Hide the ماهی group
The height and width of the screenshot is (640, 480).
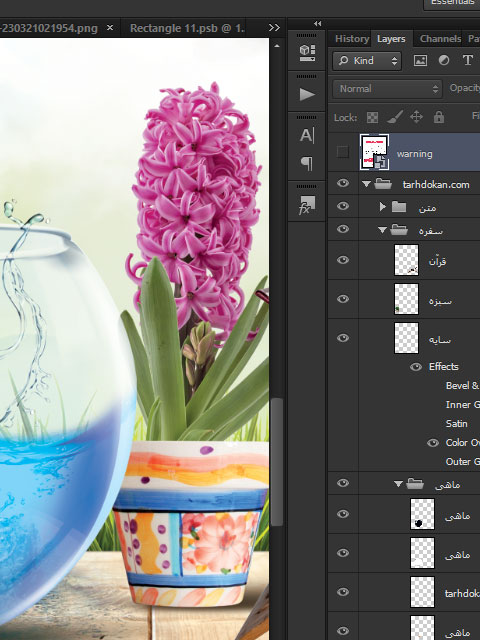click(x=343, y=483)
